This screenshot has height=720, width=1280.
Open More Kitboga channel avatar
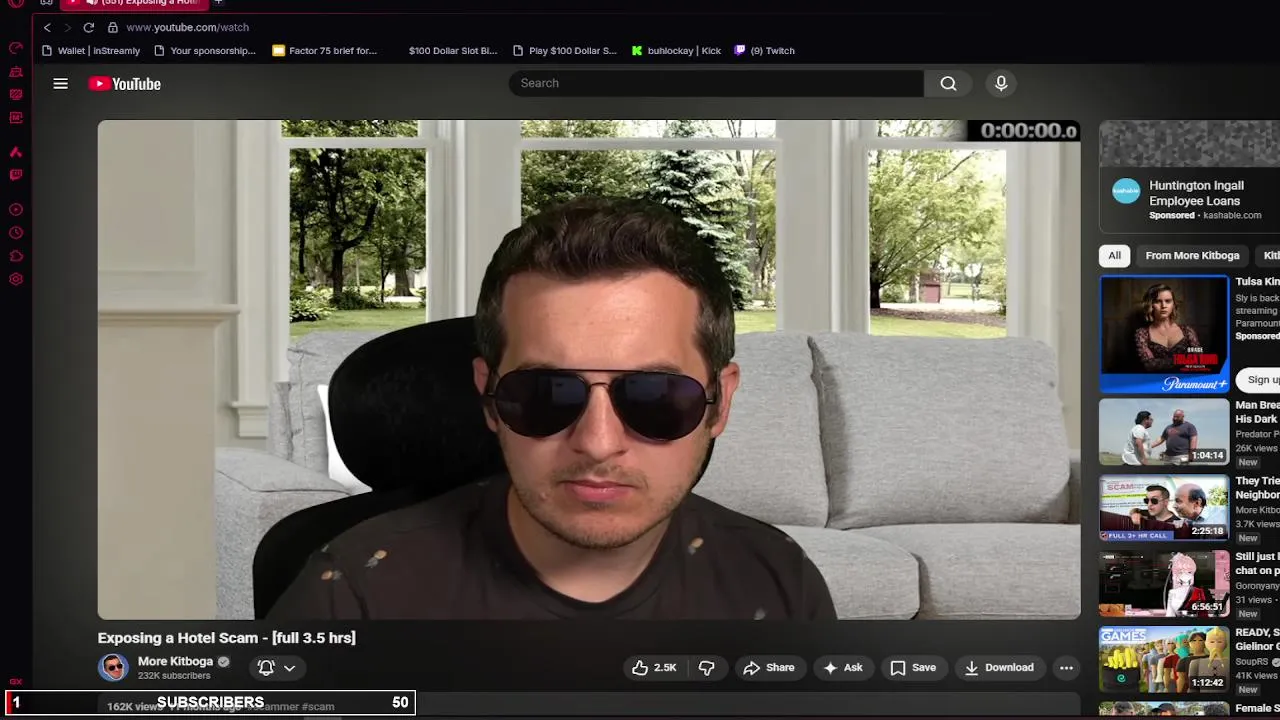113,667
